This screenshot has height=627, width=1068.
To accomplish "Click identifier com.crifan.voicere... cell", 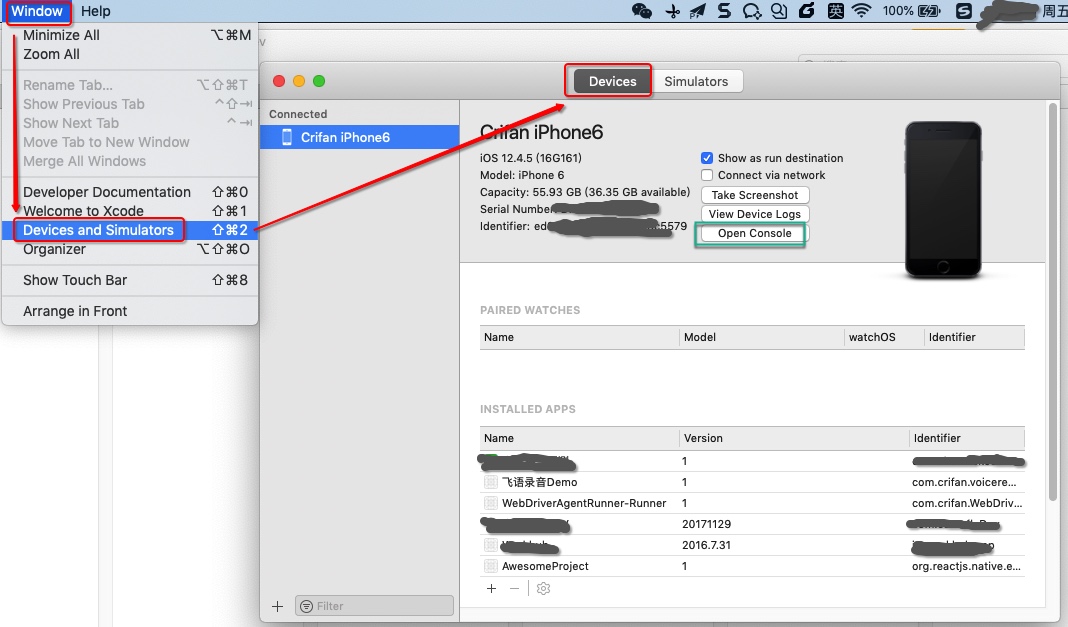I will pyautogui.click(x=964, y=482).
